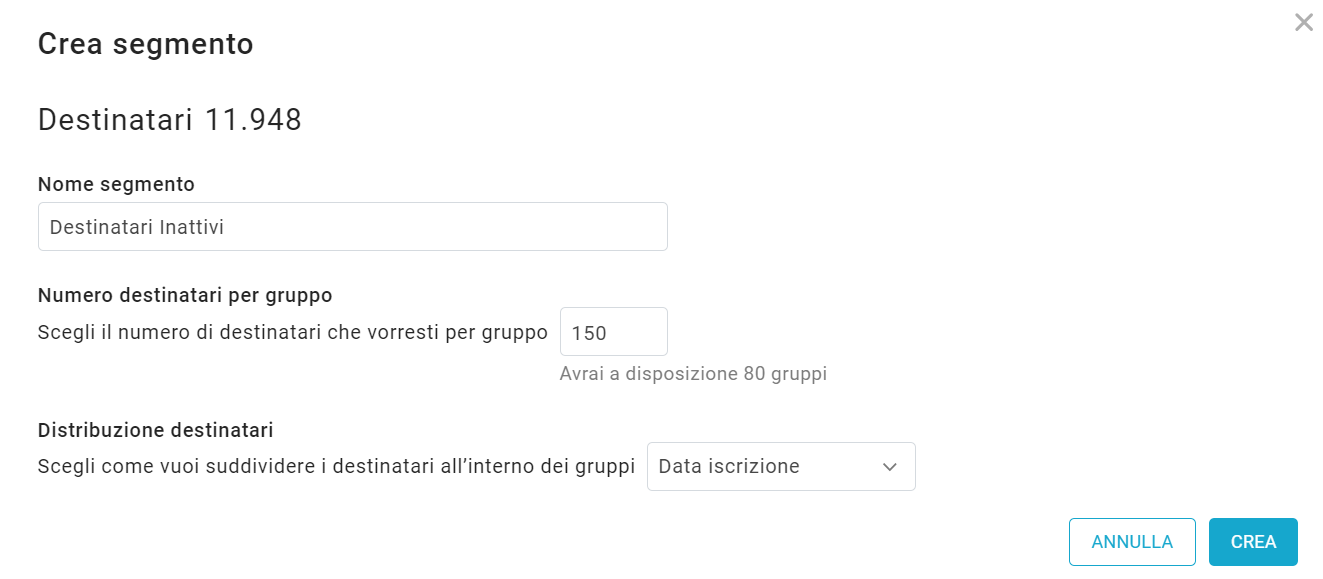1323x579 pixels.
Task: Click the chevron on the Data iscrizione combo box
Action: point(893,466)
